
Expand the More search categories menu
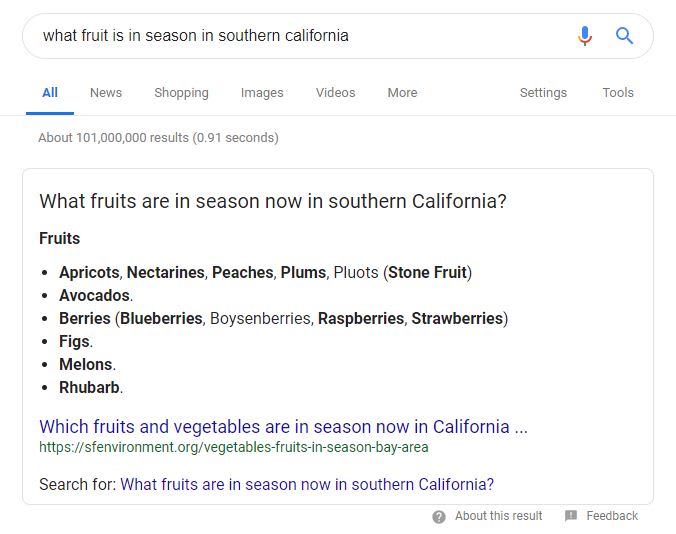[402, 93]
